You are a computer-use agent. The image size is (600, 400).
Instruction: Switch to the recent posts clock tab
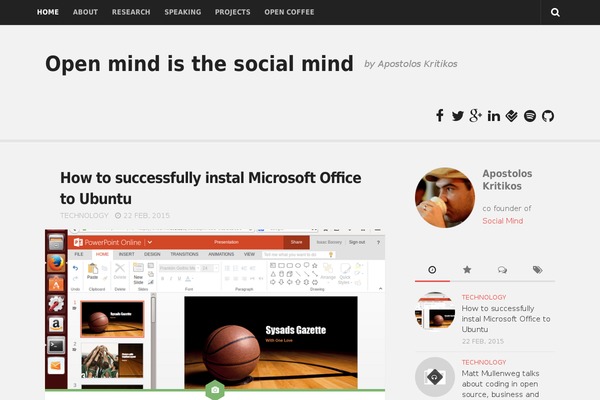(432, 270)
